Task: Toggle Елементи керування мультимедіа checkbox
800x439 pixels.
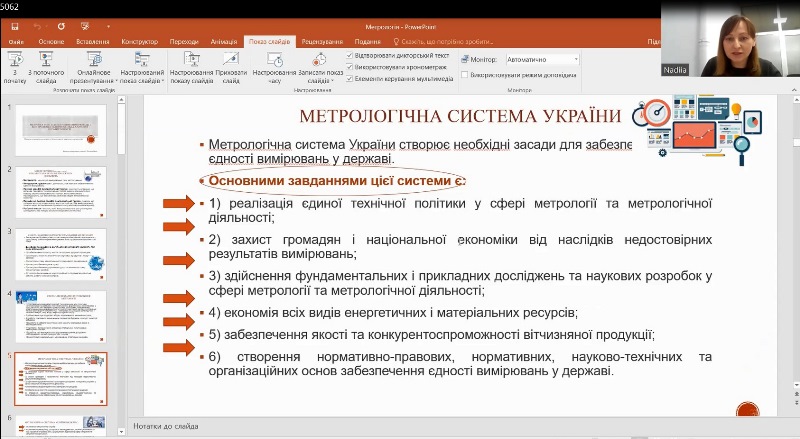Action: (x=349, y=79)
